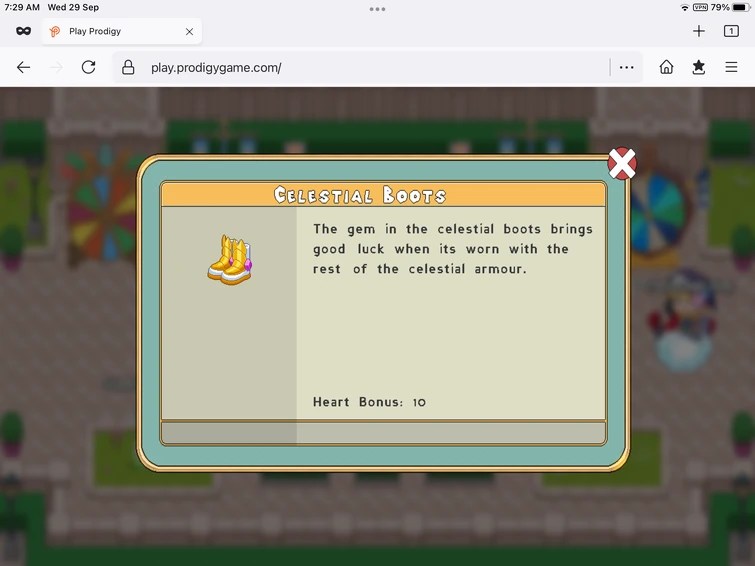Tap the site security lock icon
The height and width of the screenshot is (566, 755).
(x=128, y=67)
